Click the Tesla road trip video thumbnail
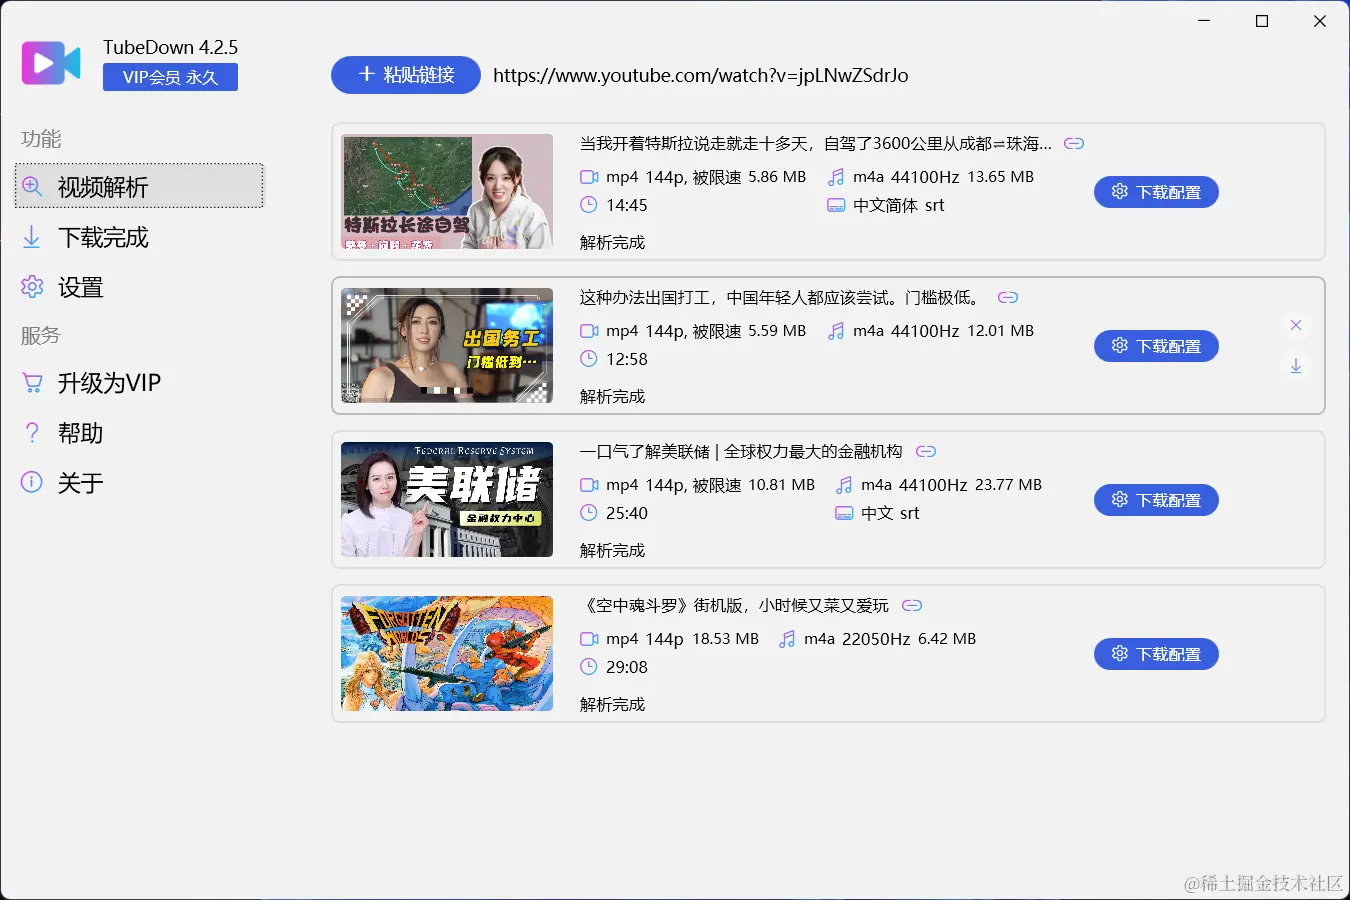This screenshot has width=1350, height=900. 447,192
